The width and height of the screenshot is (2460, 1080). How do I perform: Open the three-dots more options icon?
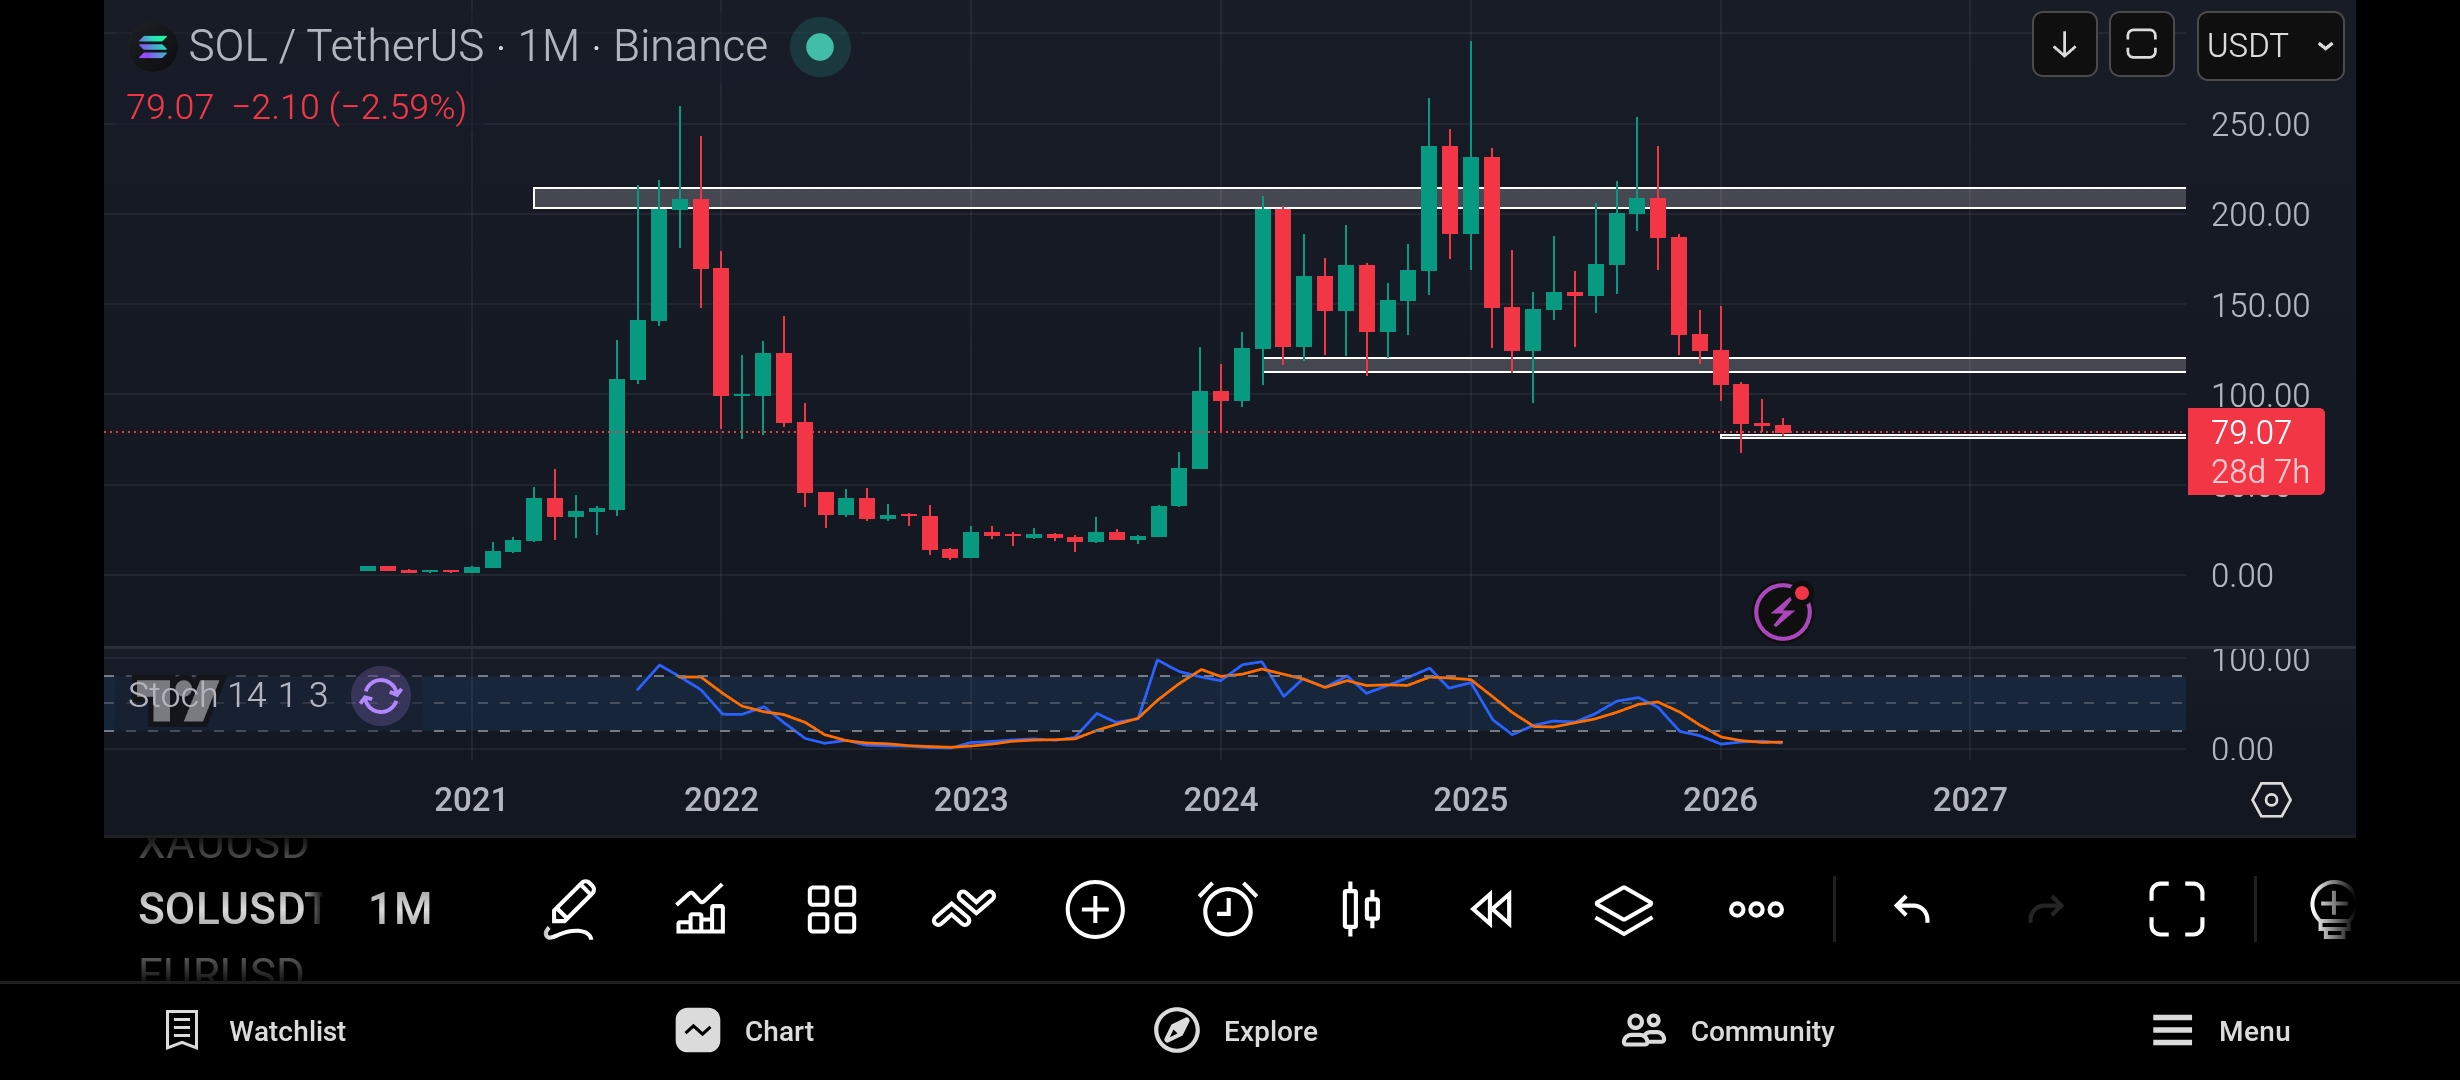click(1756, 909)
